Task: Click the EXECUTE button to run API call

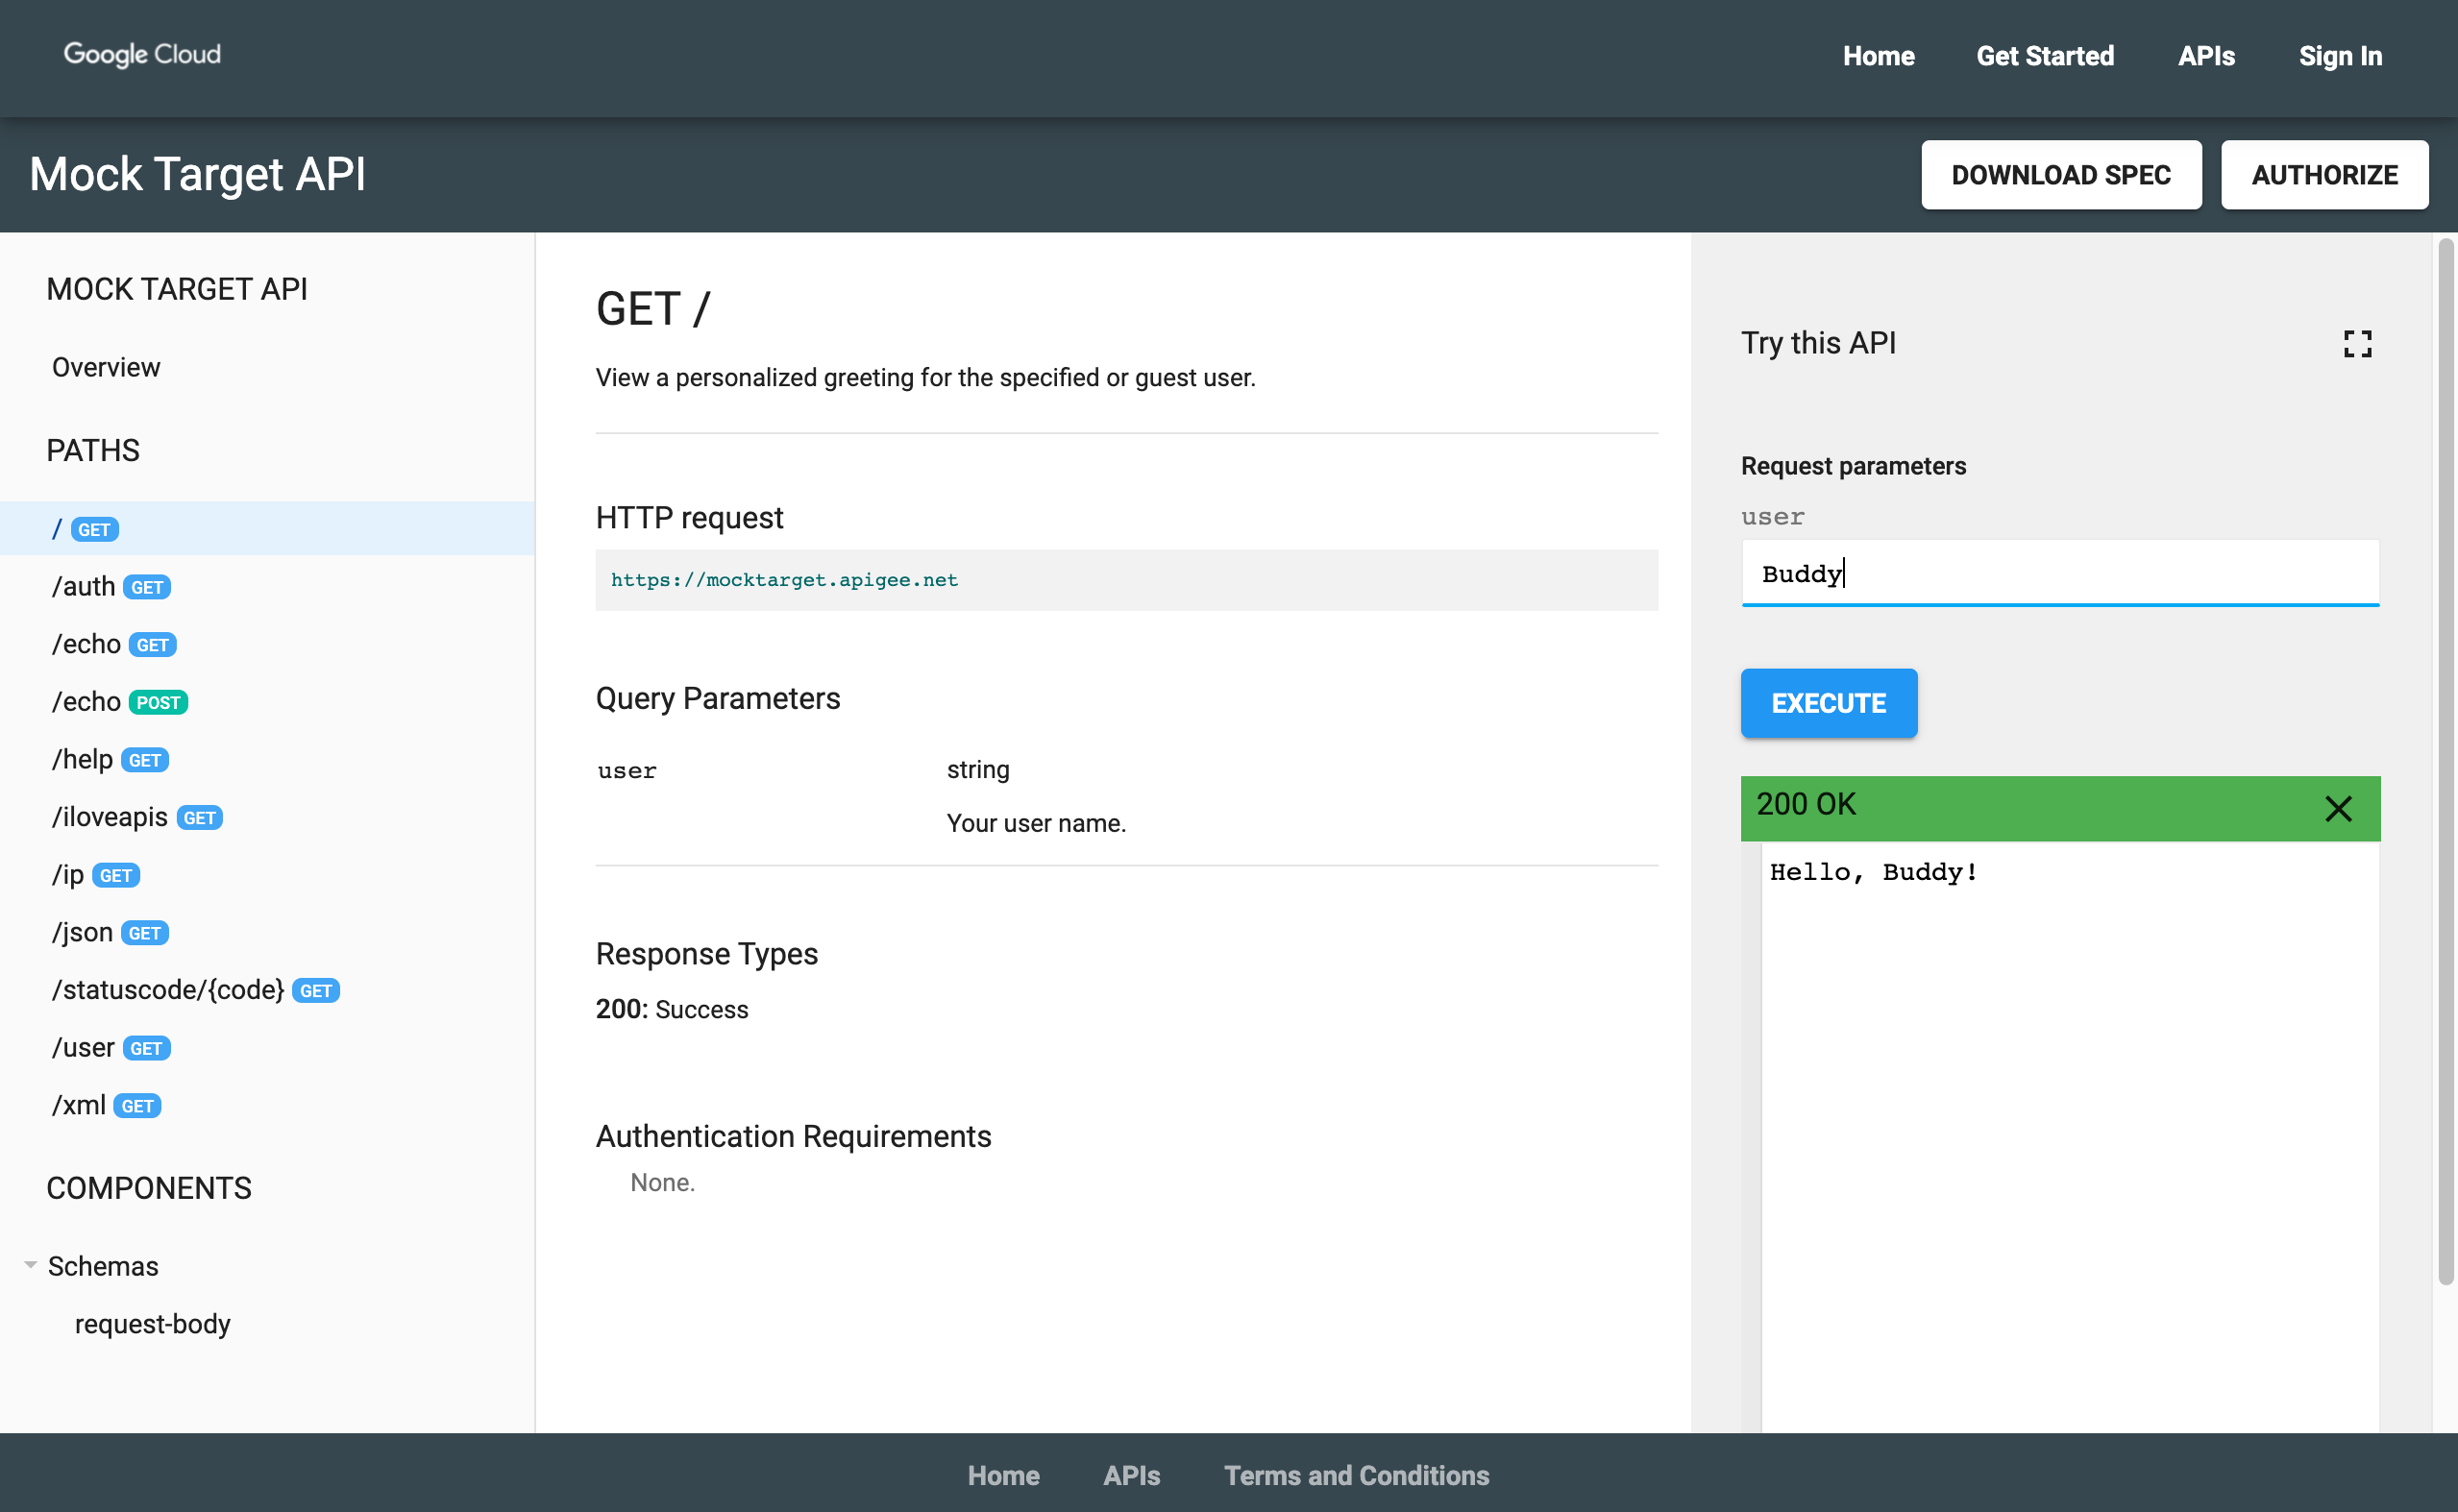Action: click(1828, 702)
